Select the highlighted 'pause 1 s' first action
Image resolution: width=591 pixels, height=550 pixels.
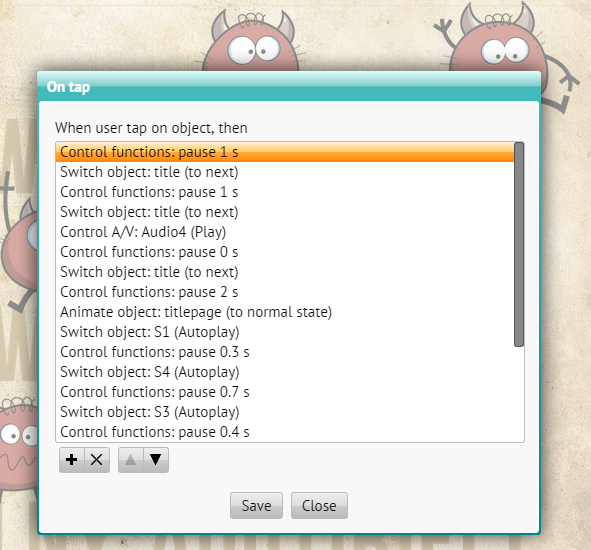[285, 152]
